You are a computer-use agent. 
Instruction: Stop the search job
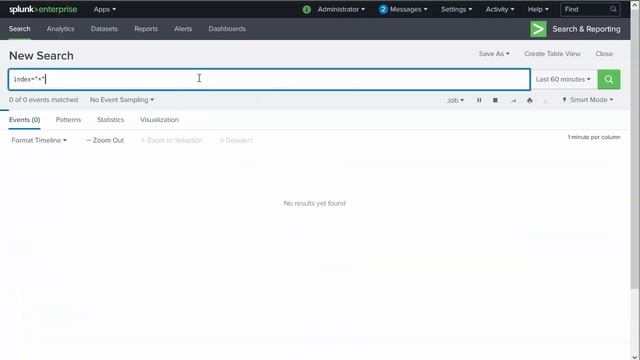(495, 100)
